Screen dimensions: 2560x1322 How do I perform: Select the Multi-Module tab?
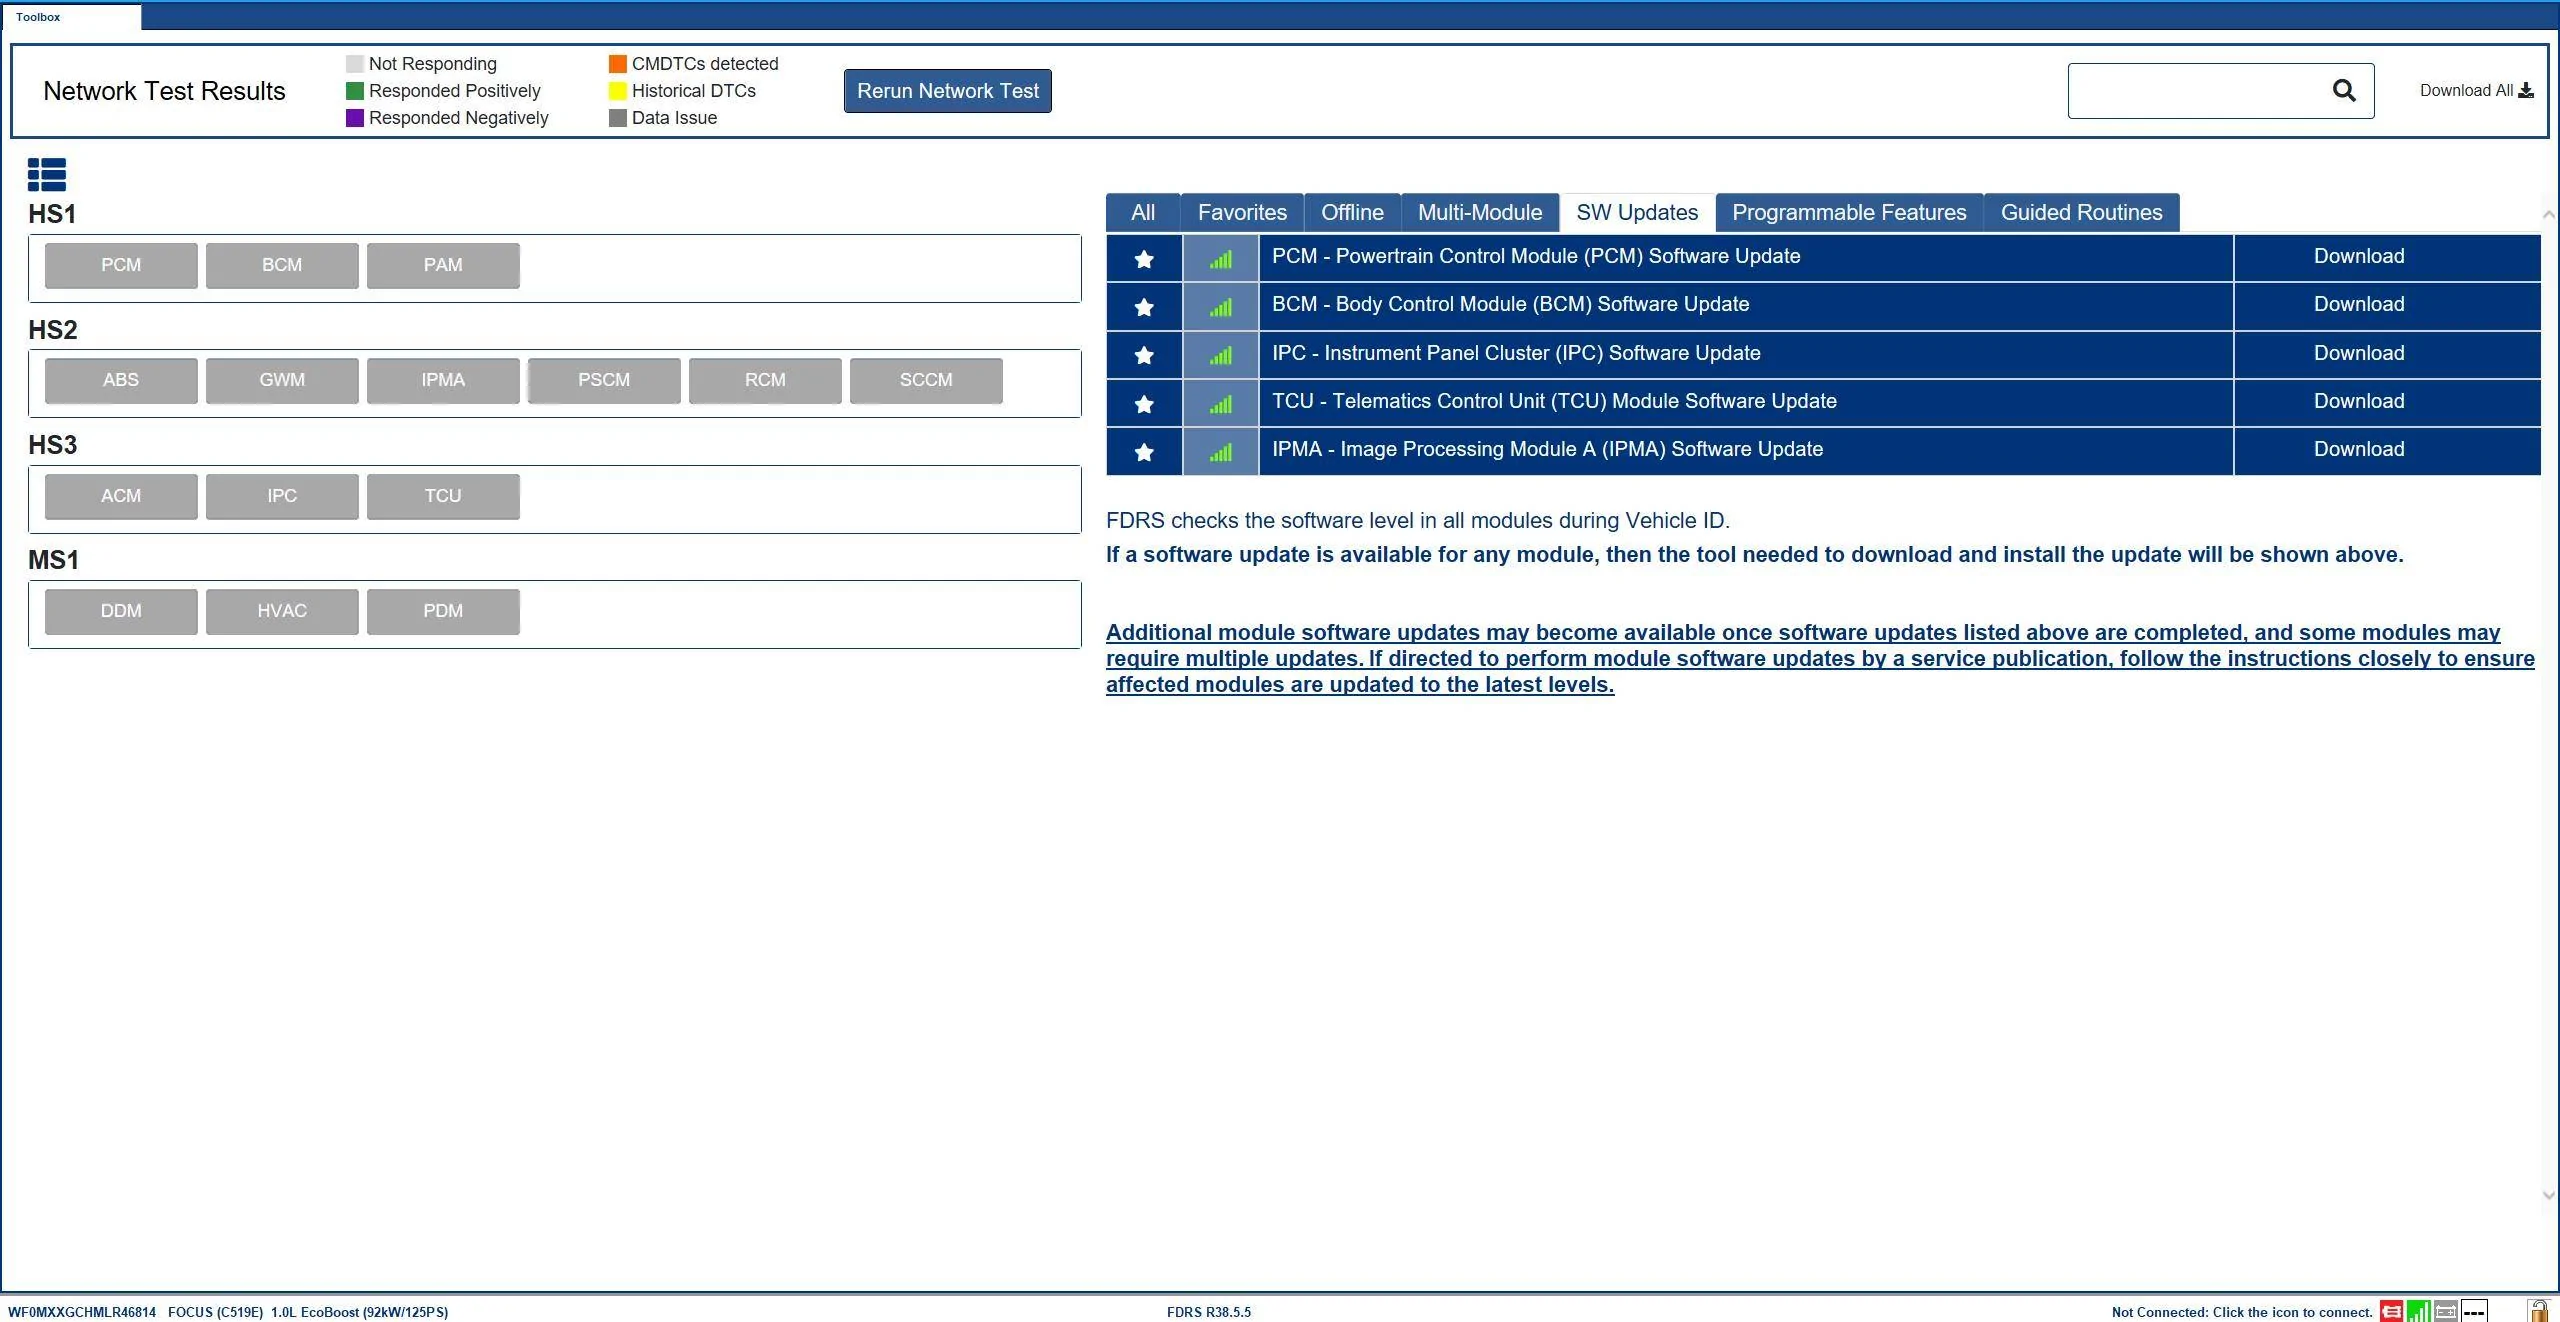click(1480, 213)
